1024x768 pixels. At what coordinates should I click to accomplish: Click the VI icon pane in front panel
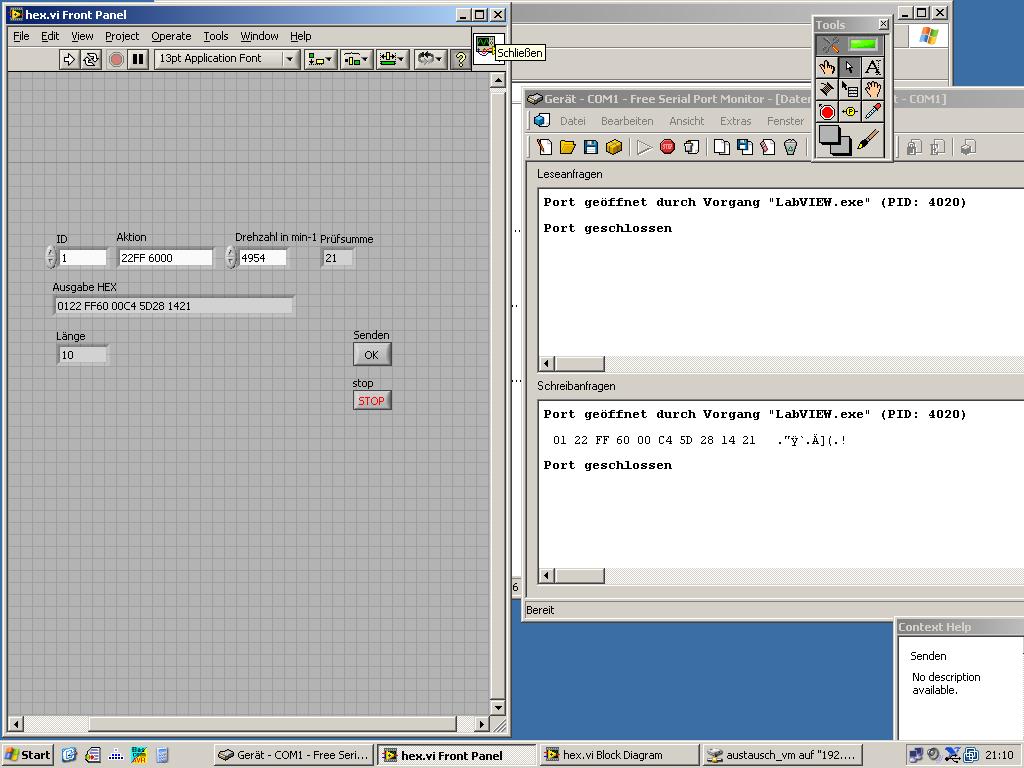coord(484,48)
